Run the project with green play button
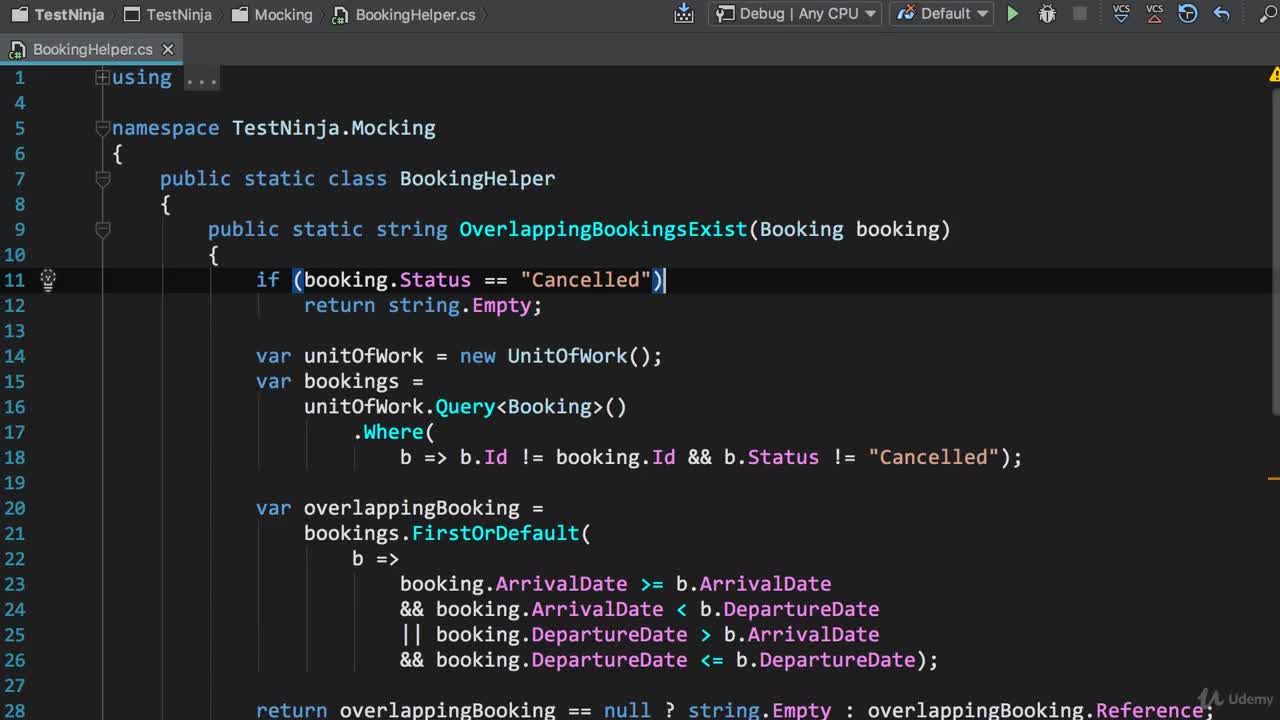Screen dimensions: 1280x720 (x=1013, y=14)
